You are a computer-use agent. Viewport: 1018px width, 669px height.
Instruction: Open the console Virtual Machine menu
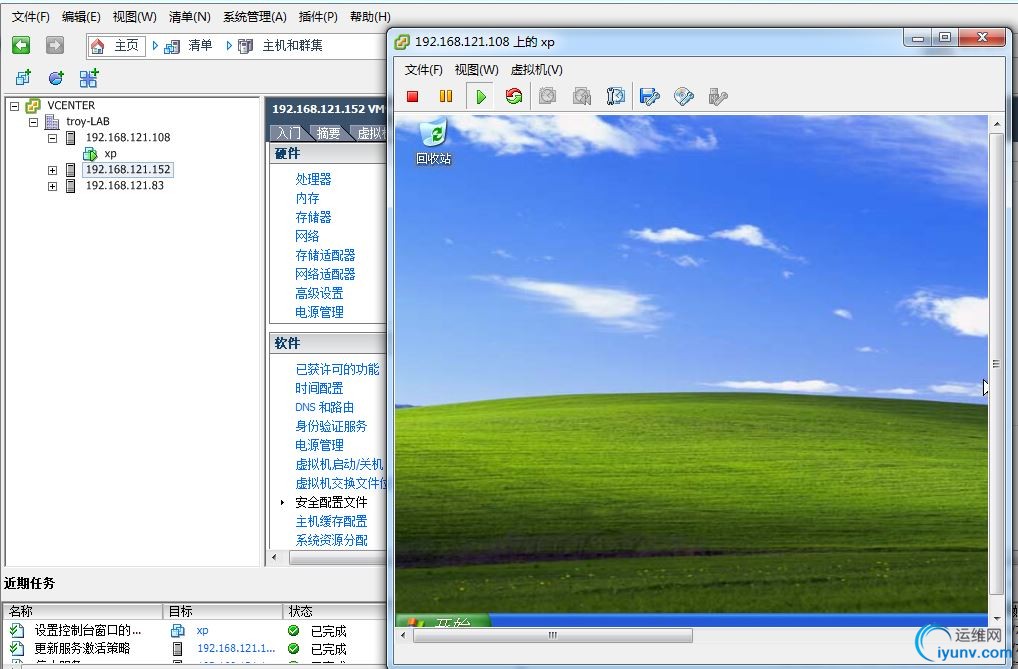click(536, 69)
